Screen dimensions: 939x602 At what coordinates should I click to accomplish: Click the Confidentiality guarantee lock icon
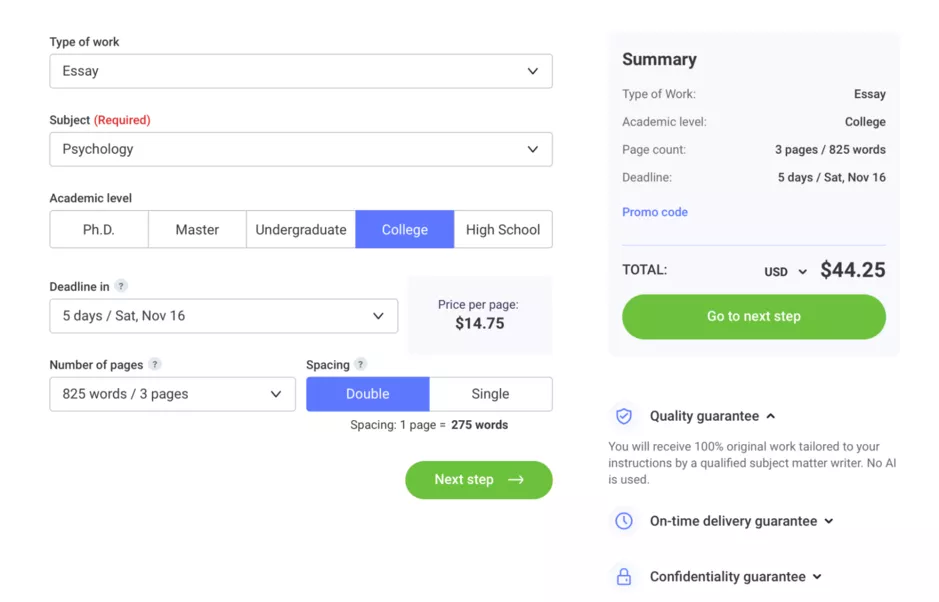tap(623, 576)
